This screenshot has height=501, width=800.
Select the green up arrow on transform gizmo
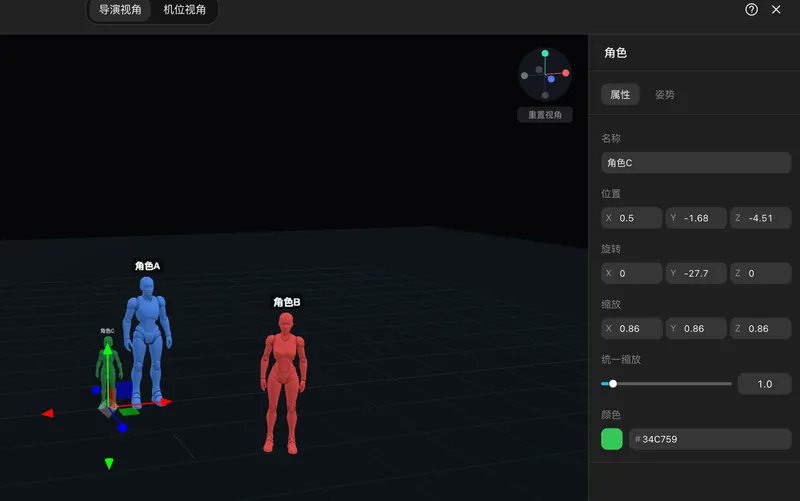coord(108,349)
